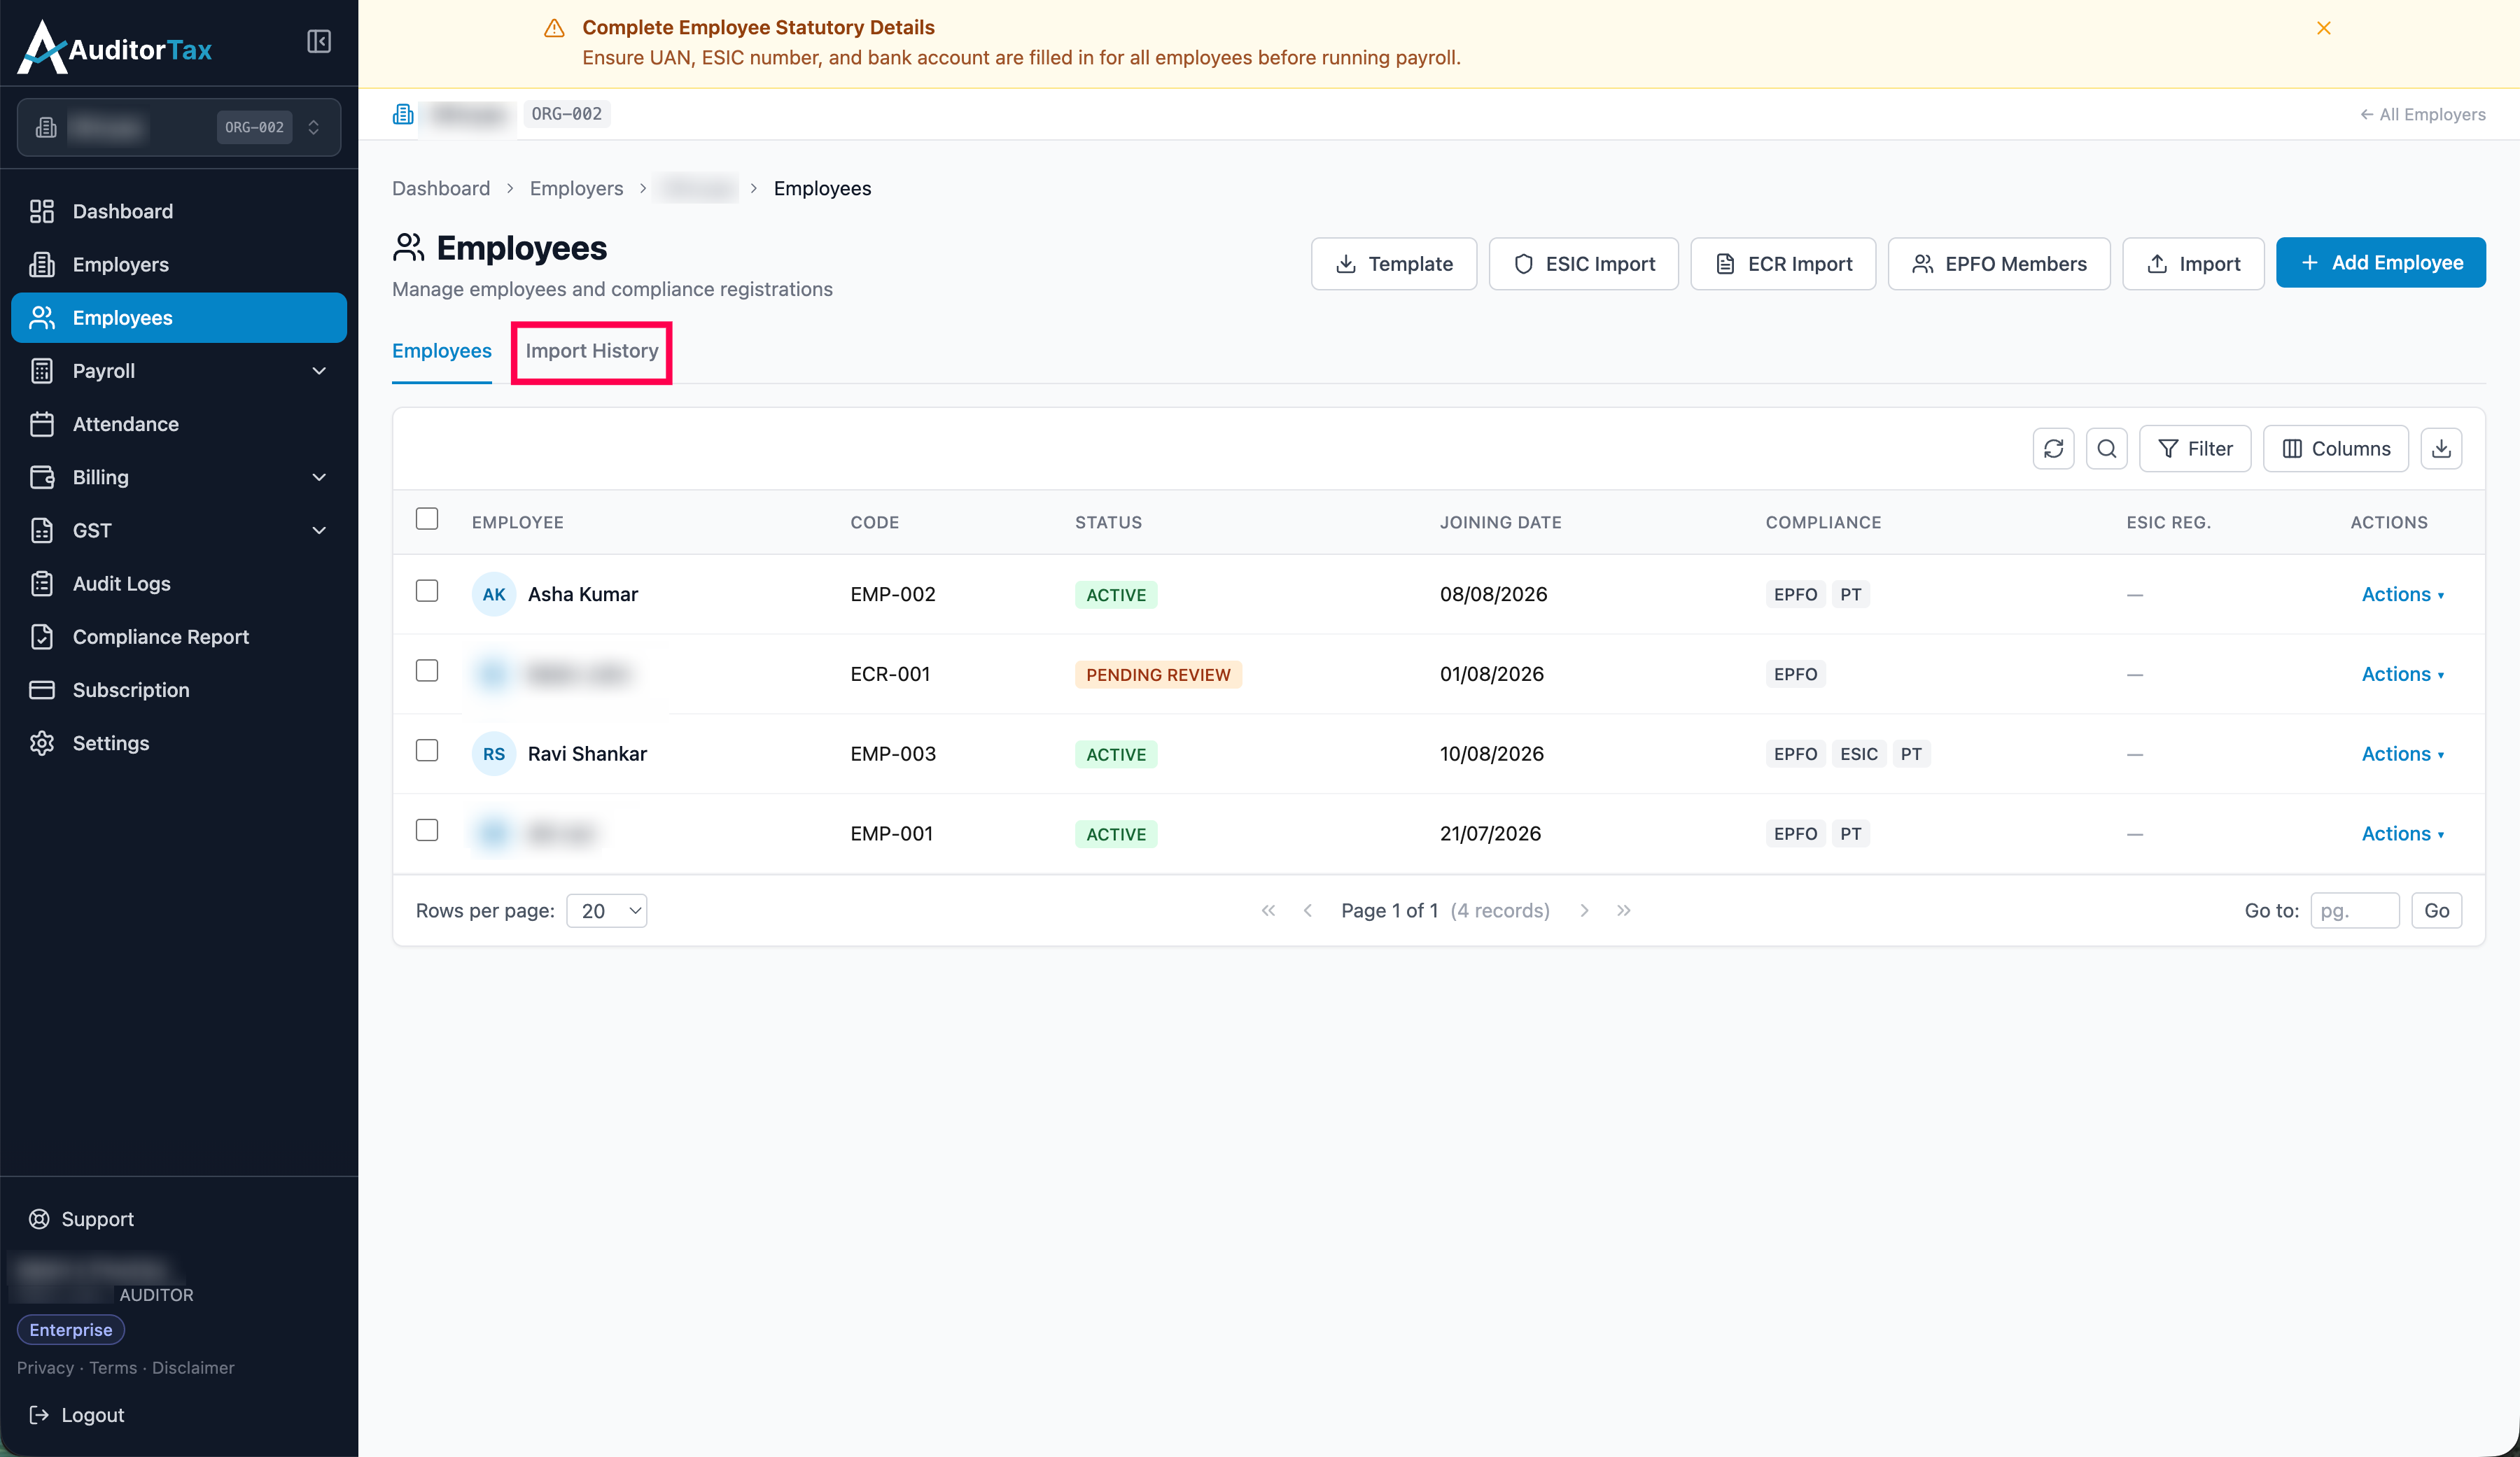Open table search magnifier icon

click(x=2106, y=448)
